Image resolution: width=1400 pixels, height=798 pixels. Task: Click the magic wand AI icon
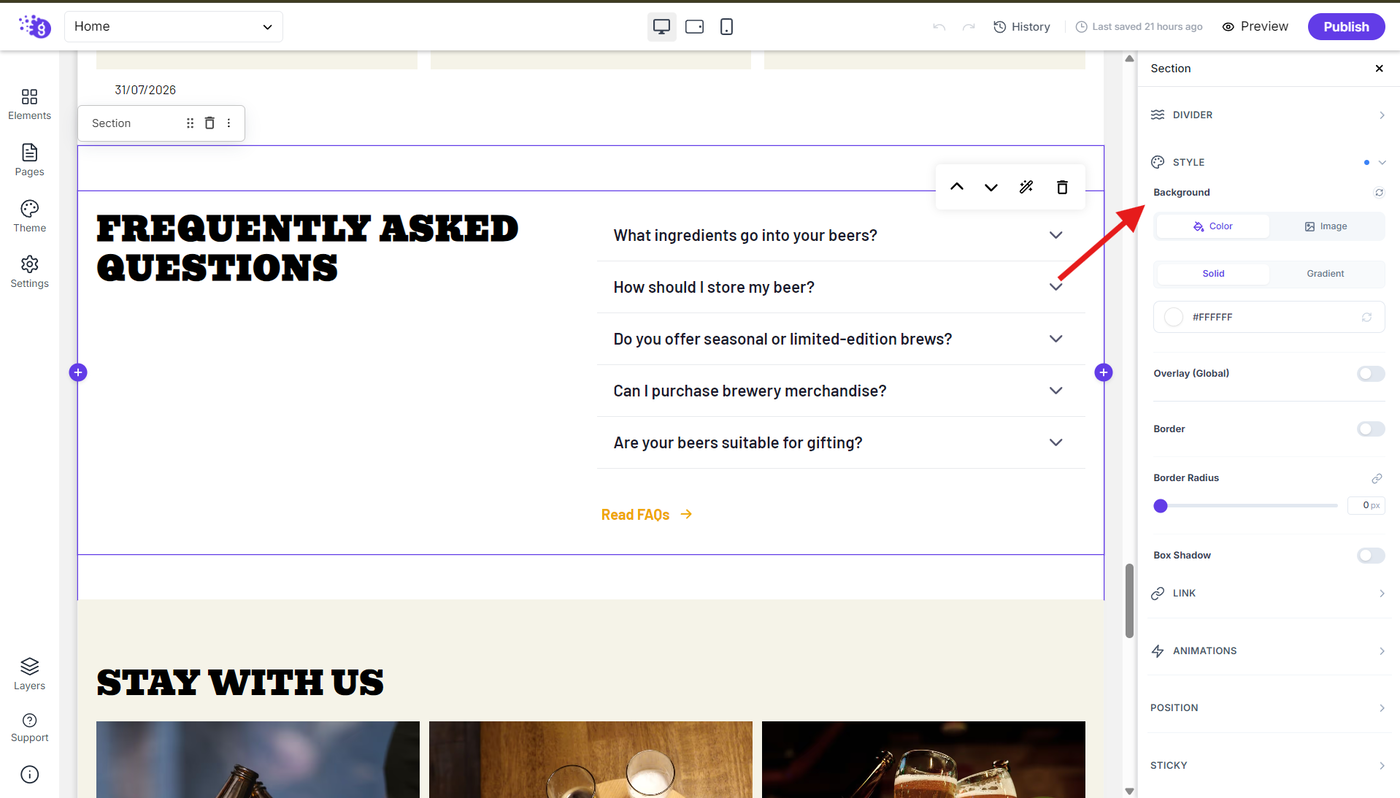(1026, 187)
